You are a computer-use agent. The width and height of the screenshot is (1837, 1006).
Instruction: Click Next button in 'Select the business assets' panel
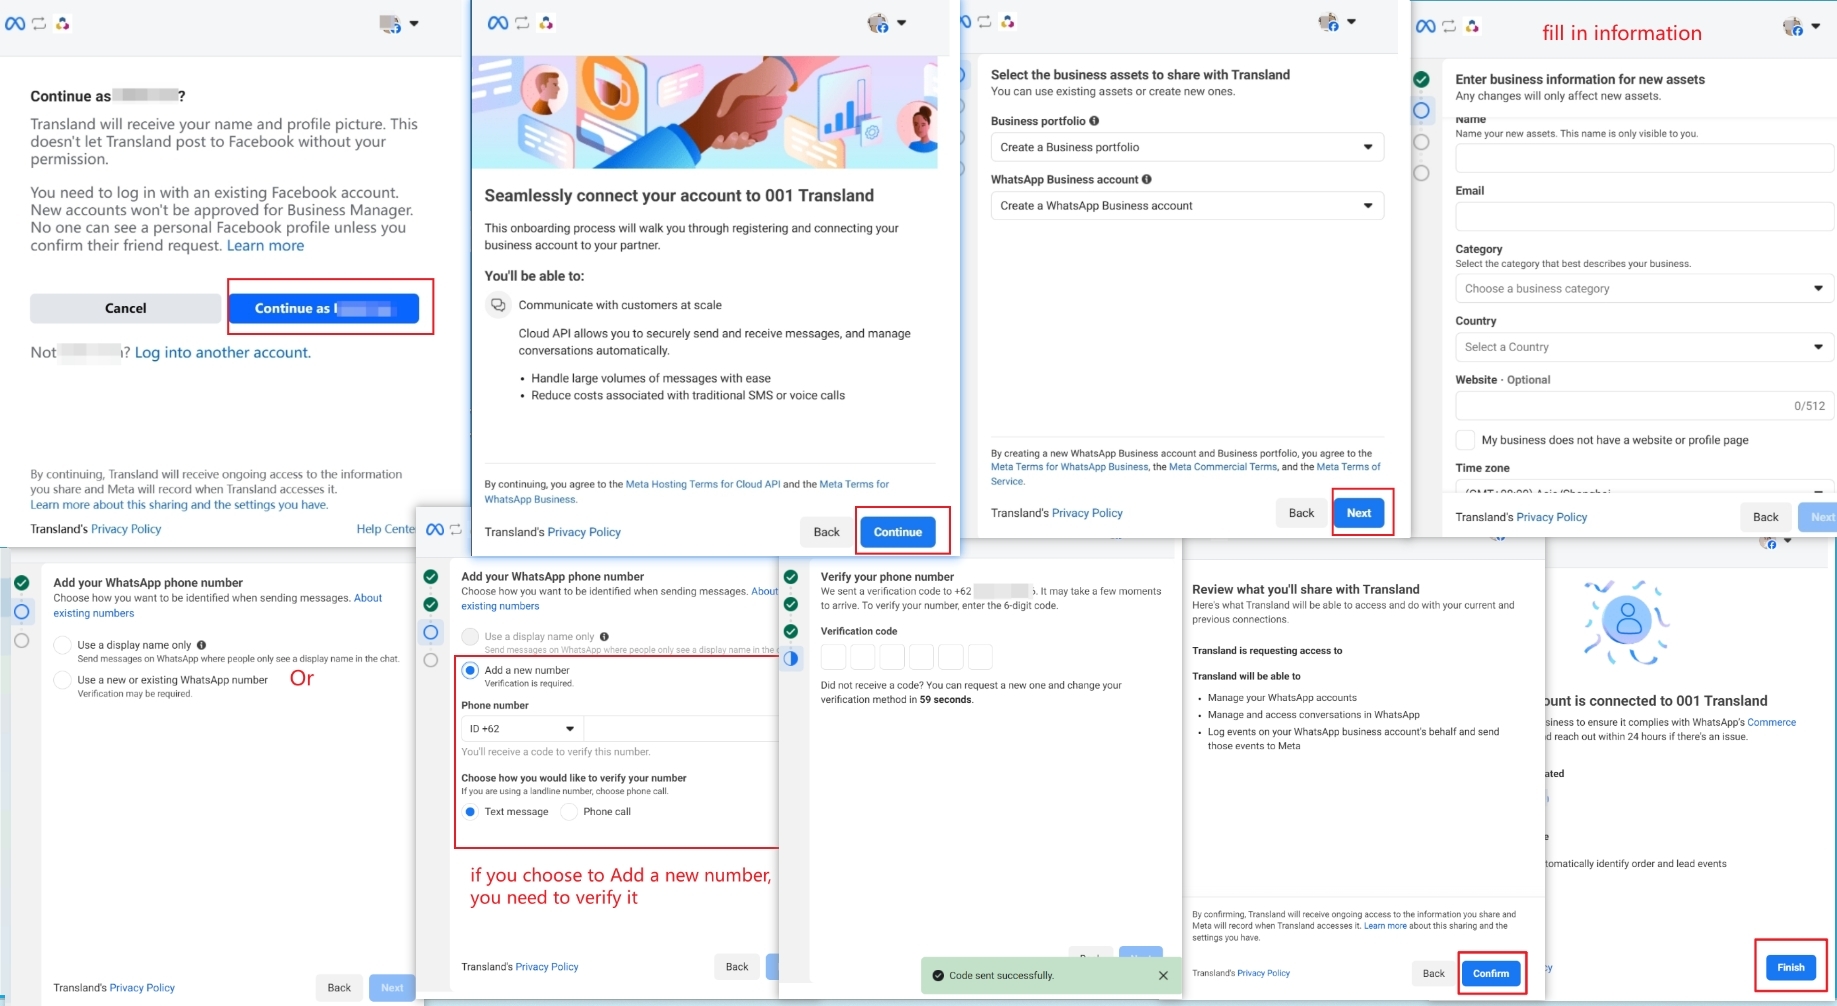pyautogui.click(x=1359, y=513)
